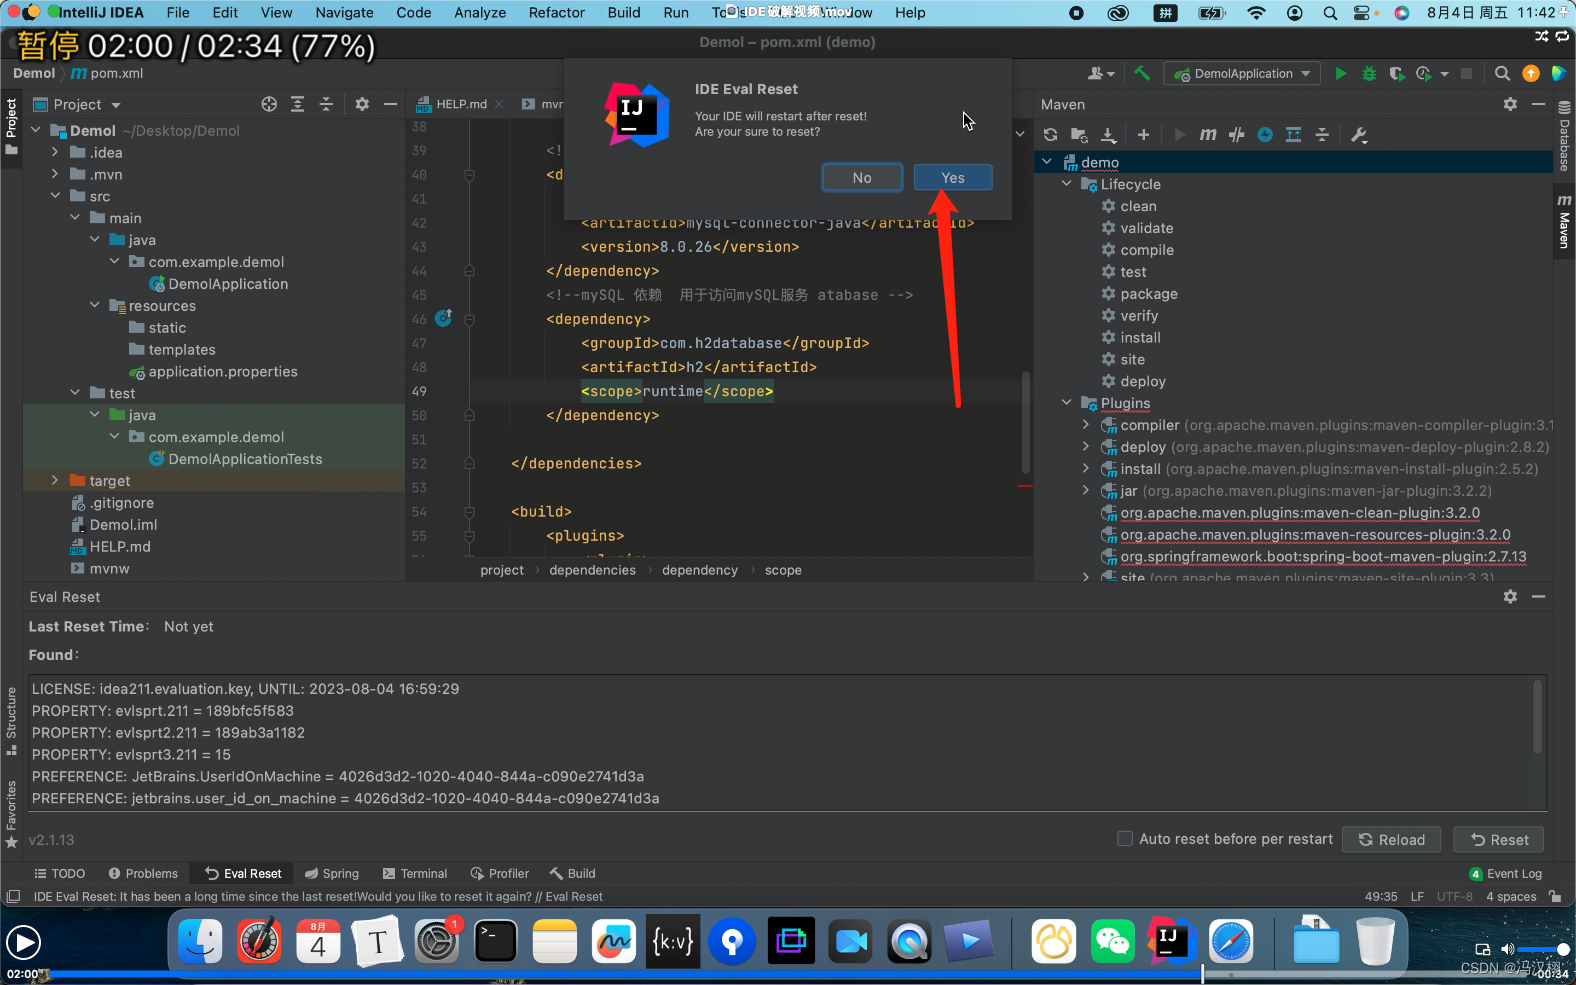Click the Eval Reset found-items scrollbar
Screen dimensions: 1576x985
pos(1538,716)
